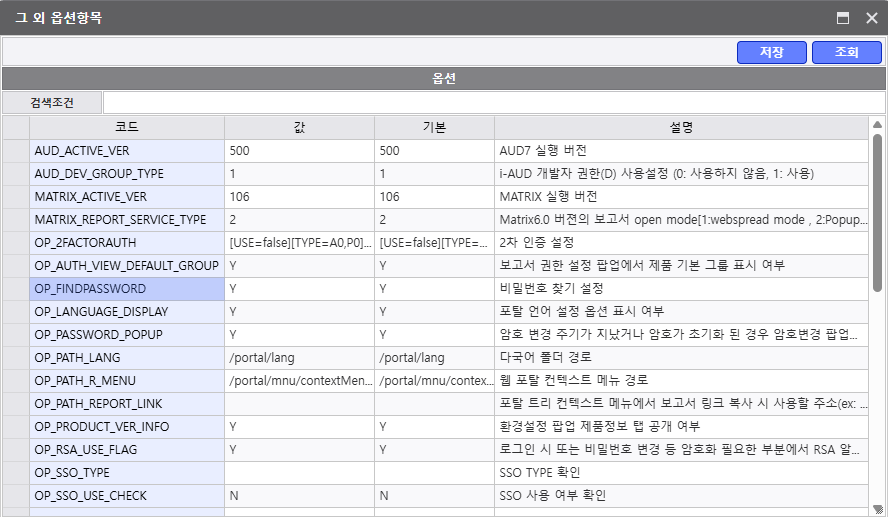
Task: Focus the 검색조건 search input field
Action: pos(493,102)
